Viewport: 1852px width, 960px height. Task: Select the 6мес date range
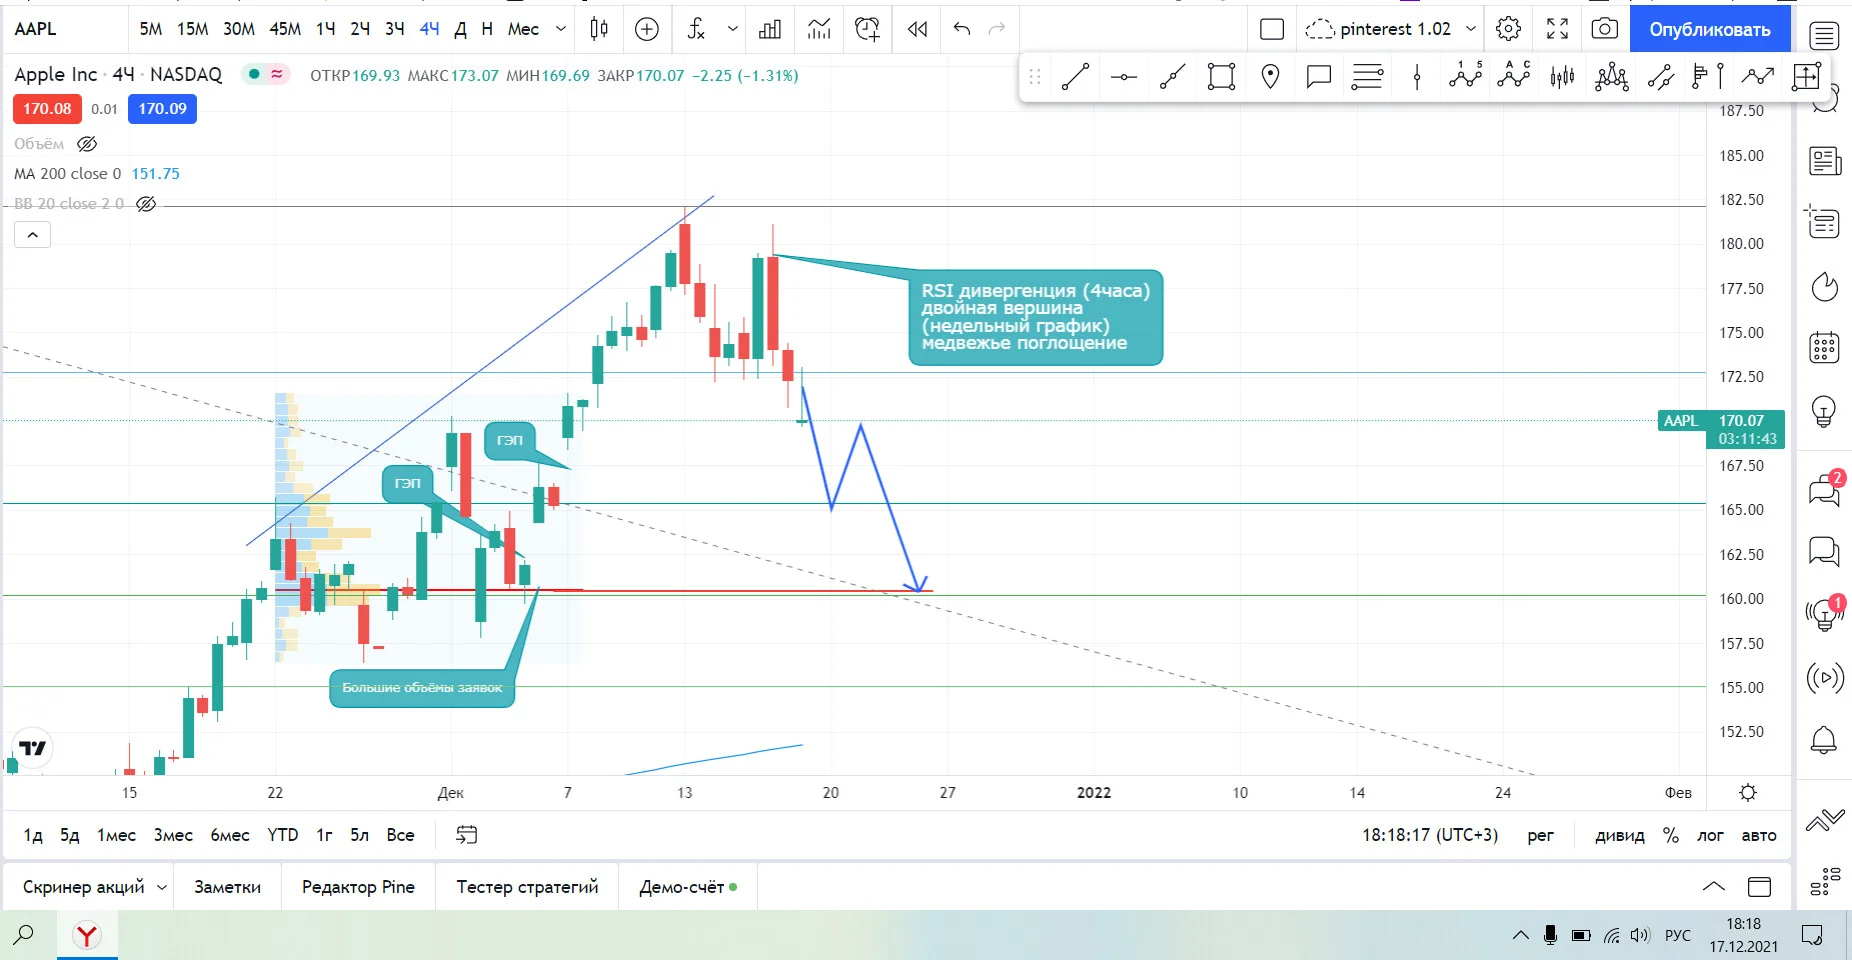[x=230, y=835]
